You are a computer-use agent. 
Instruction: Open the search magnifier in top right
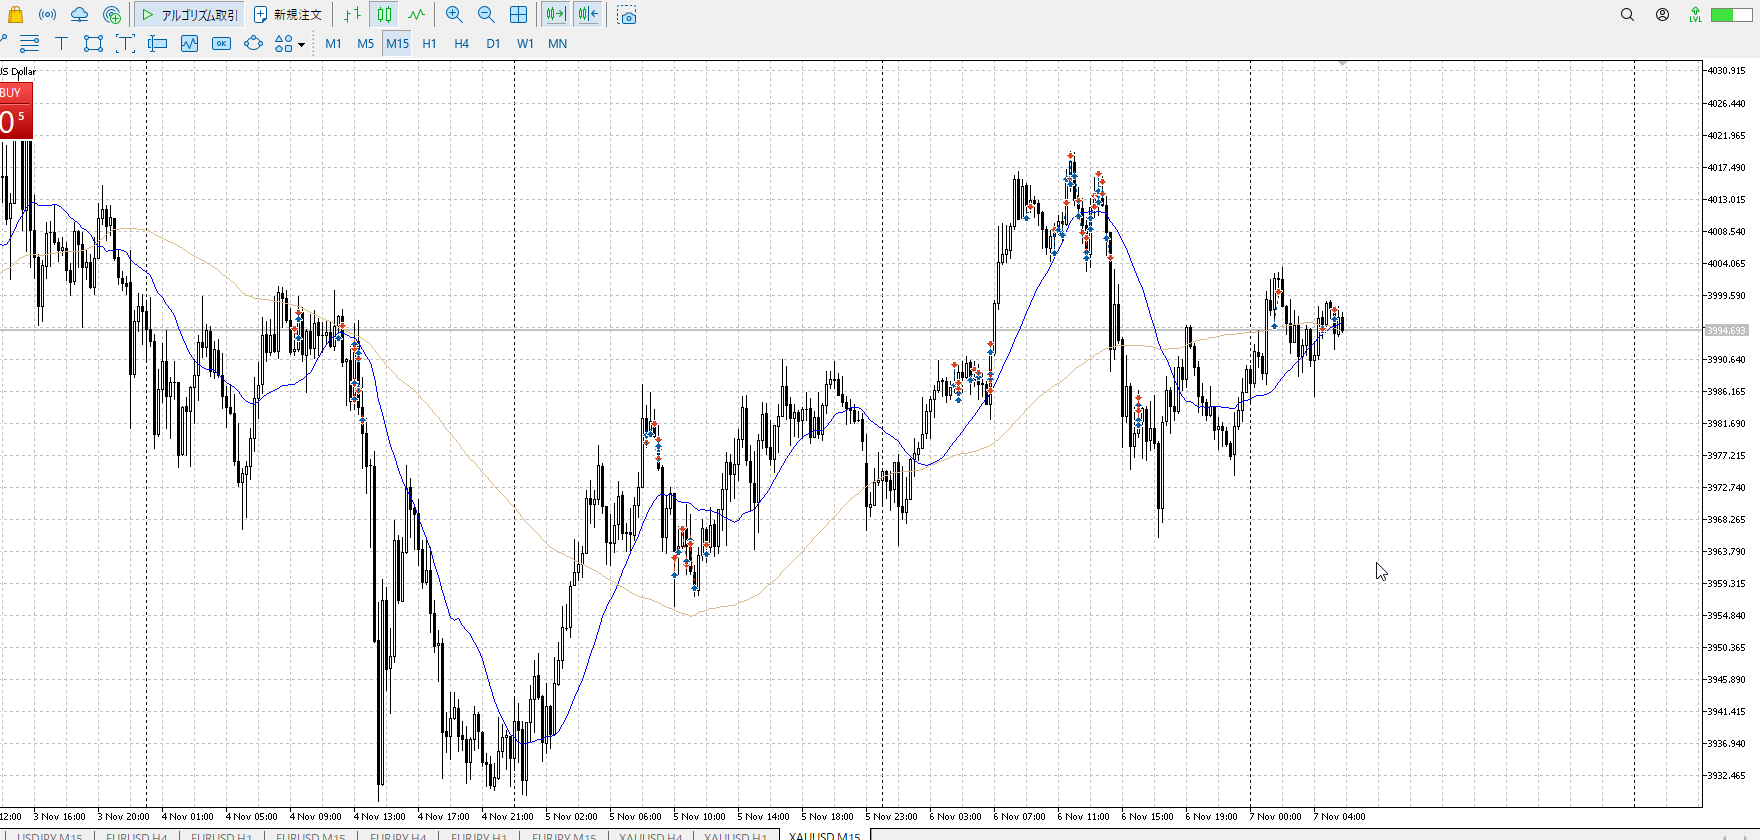tap(1627, 15)
